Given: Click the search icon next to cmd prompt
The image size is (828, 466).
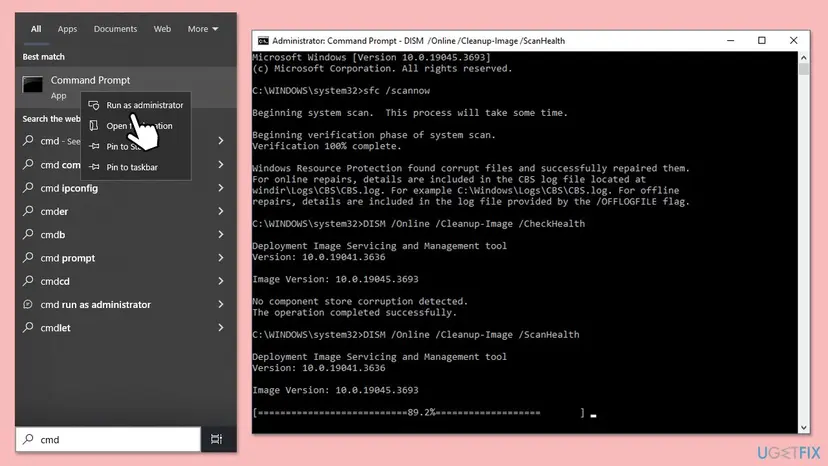Looking at the screenshot, I should (28, 257).
